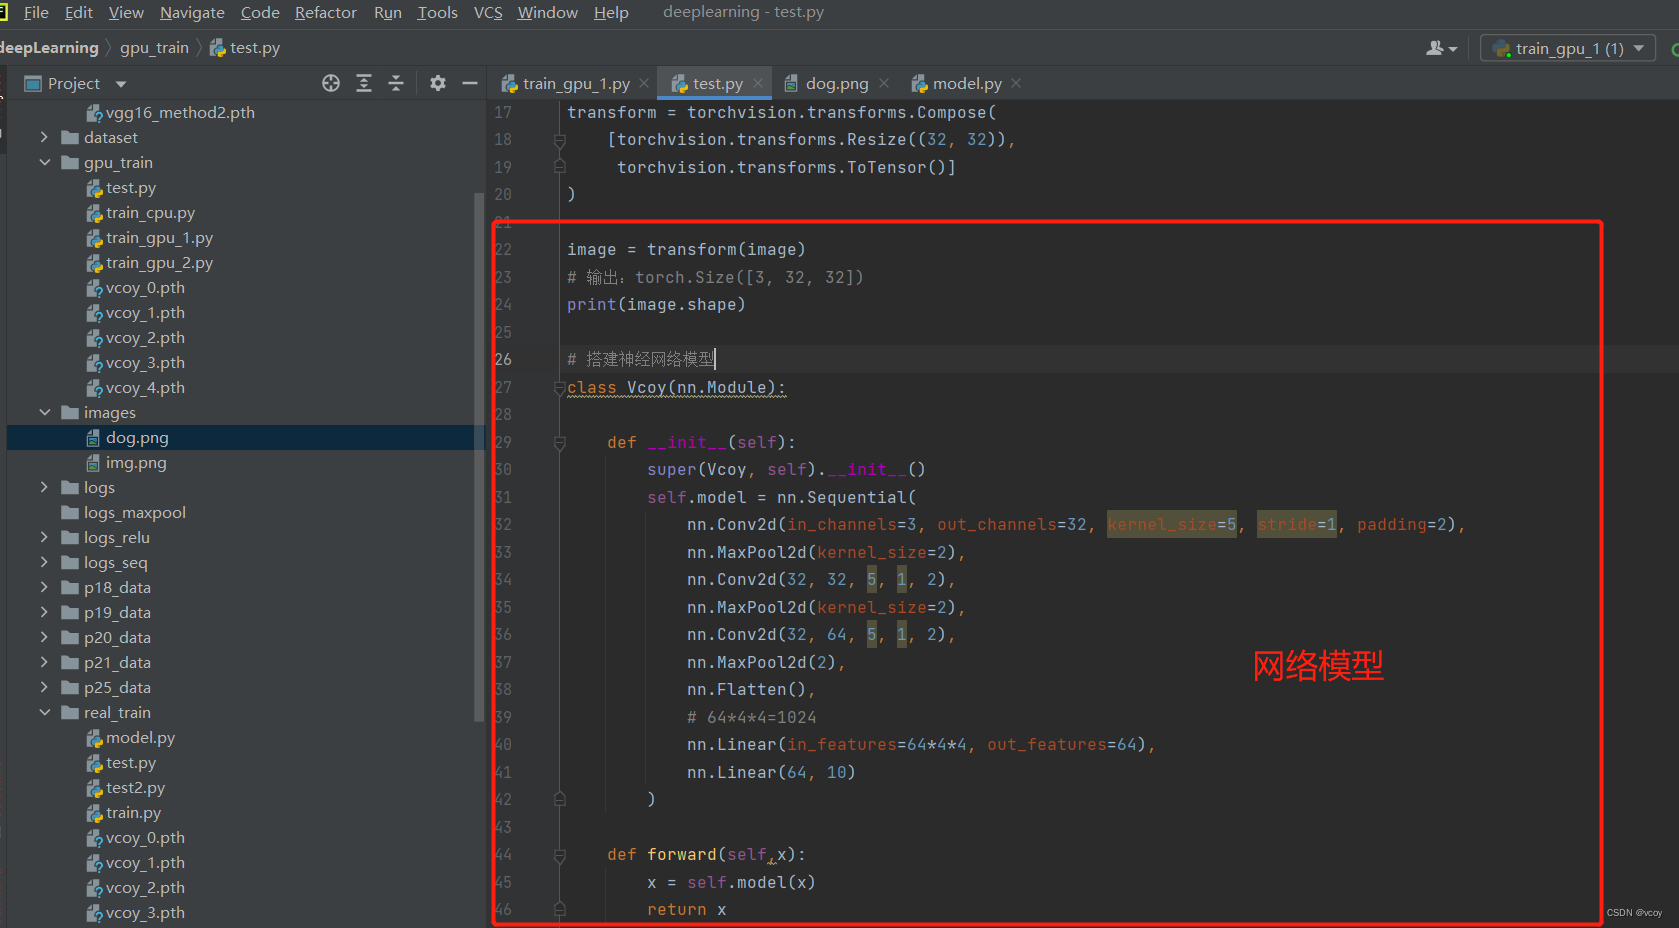The width and height of the screenshot is (1679, 928).
Task: Hide the Project tool window
Action: 470,83
